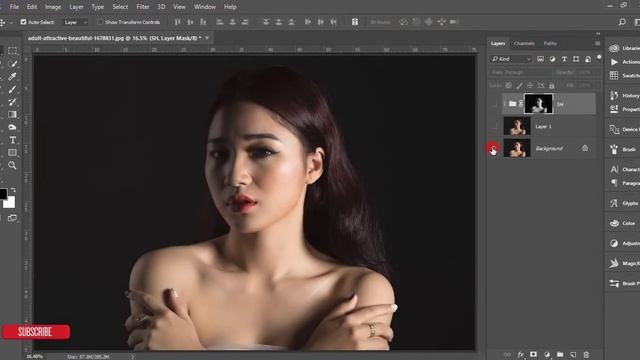The image size is (640, 360).
Task: Click the new adjustment layer icon
Action: 547,355
